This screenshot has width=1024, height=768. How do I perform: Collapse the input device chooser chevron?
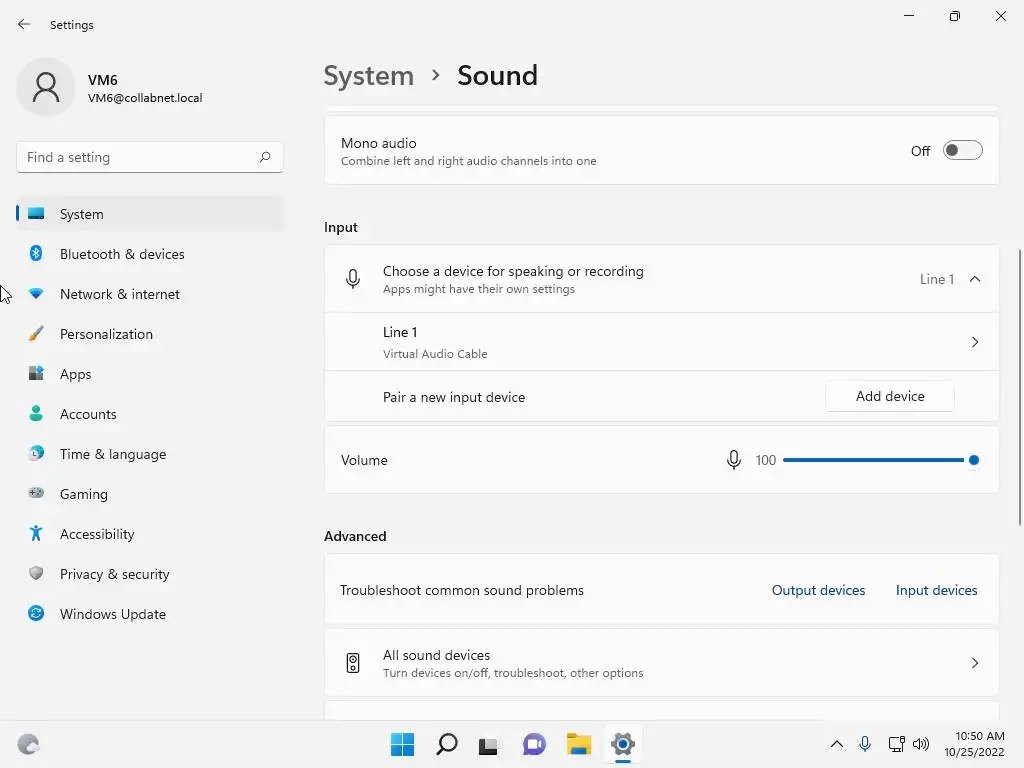point(975,279)
